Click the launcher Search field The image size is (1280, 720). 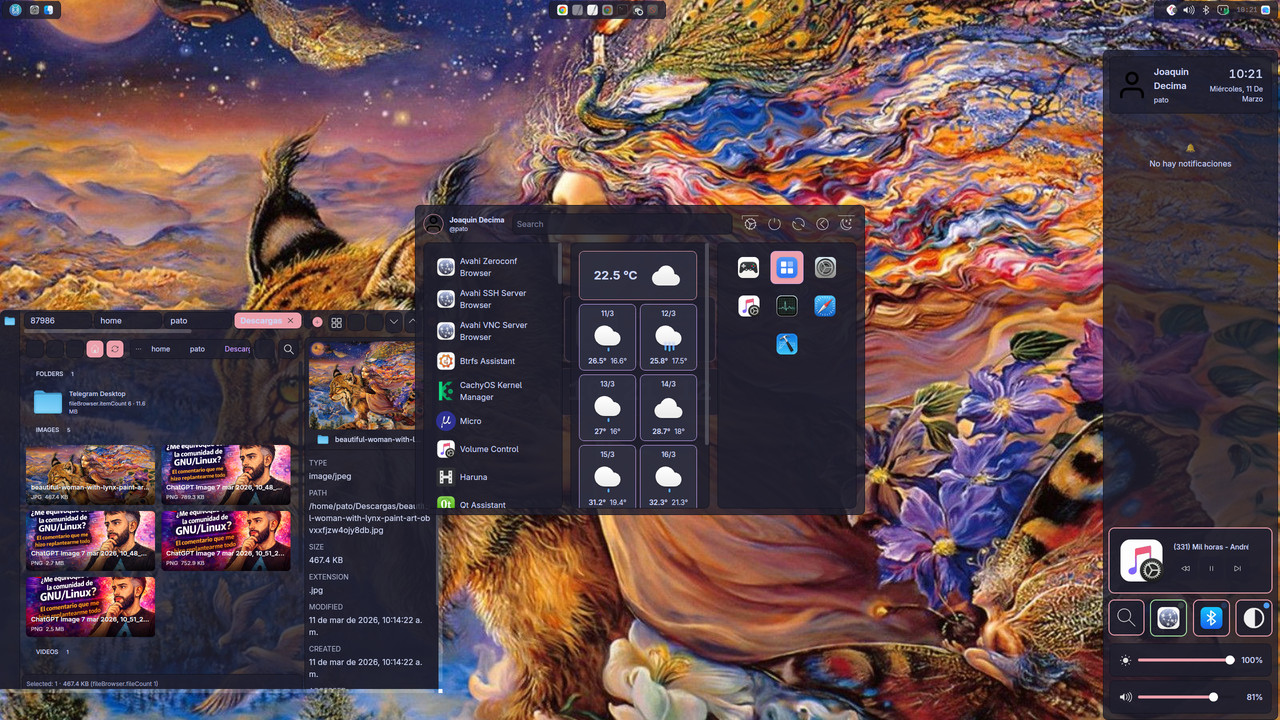623,224
